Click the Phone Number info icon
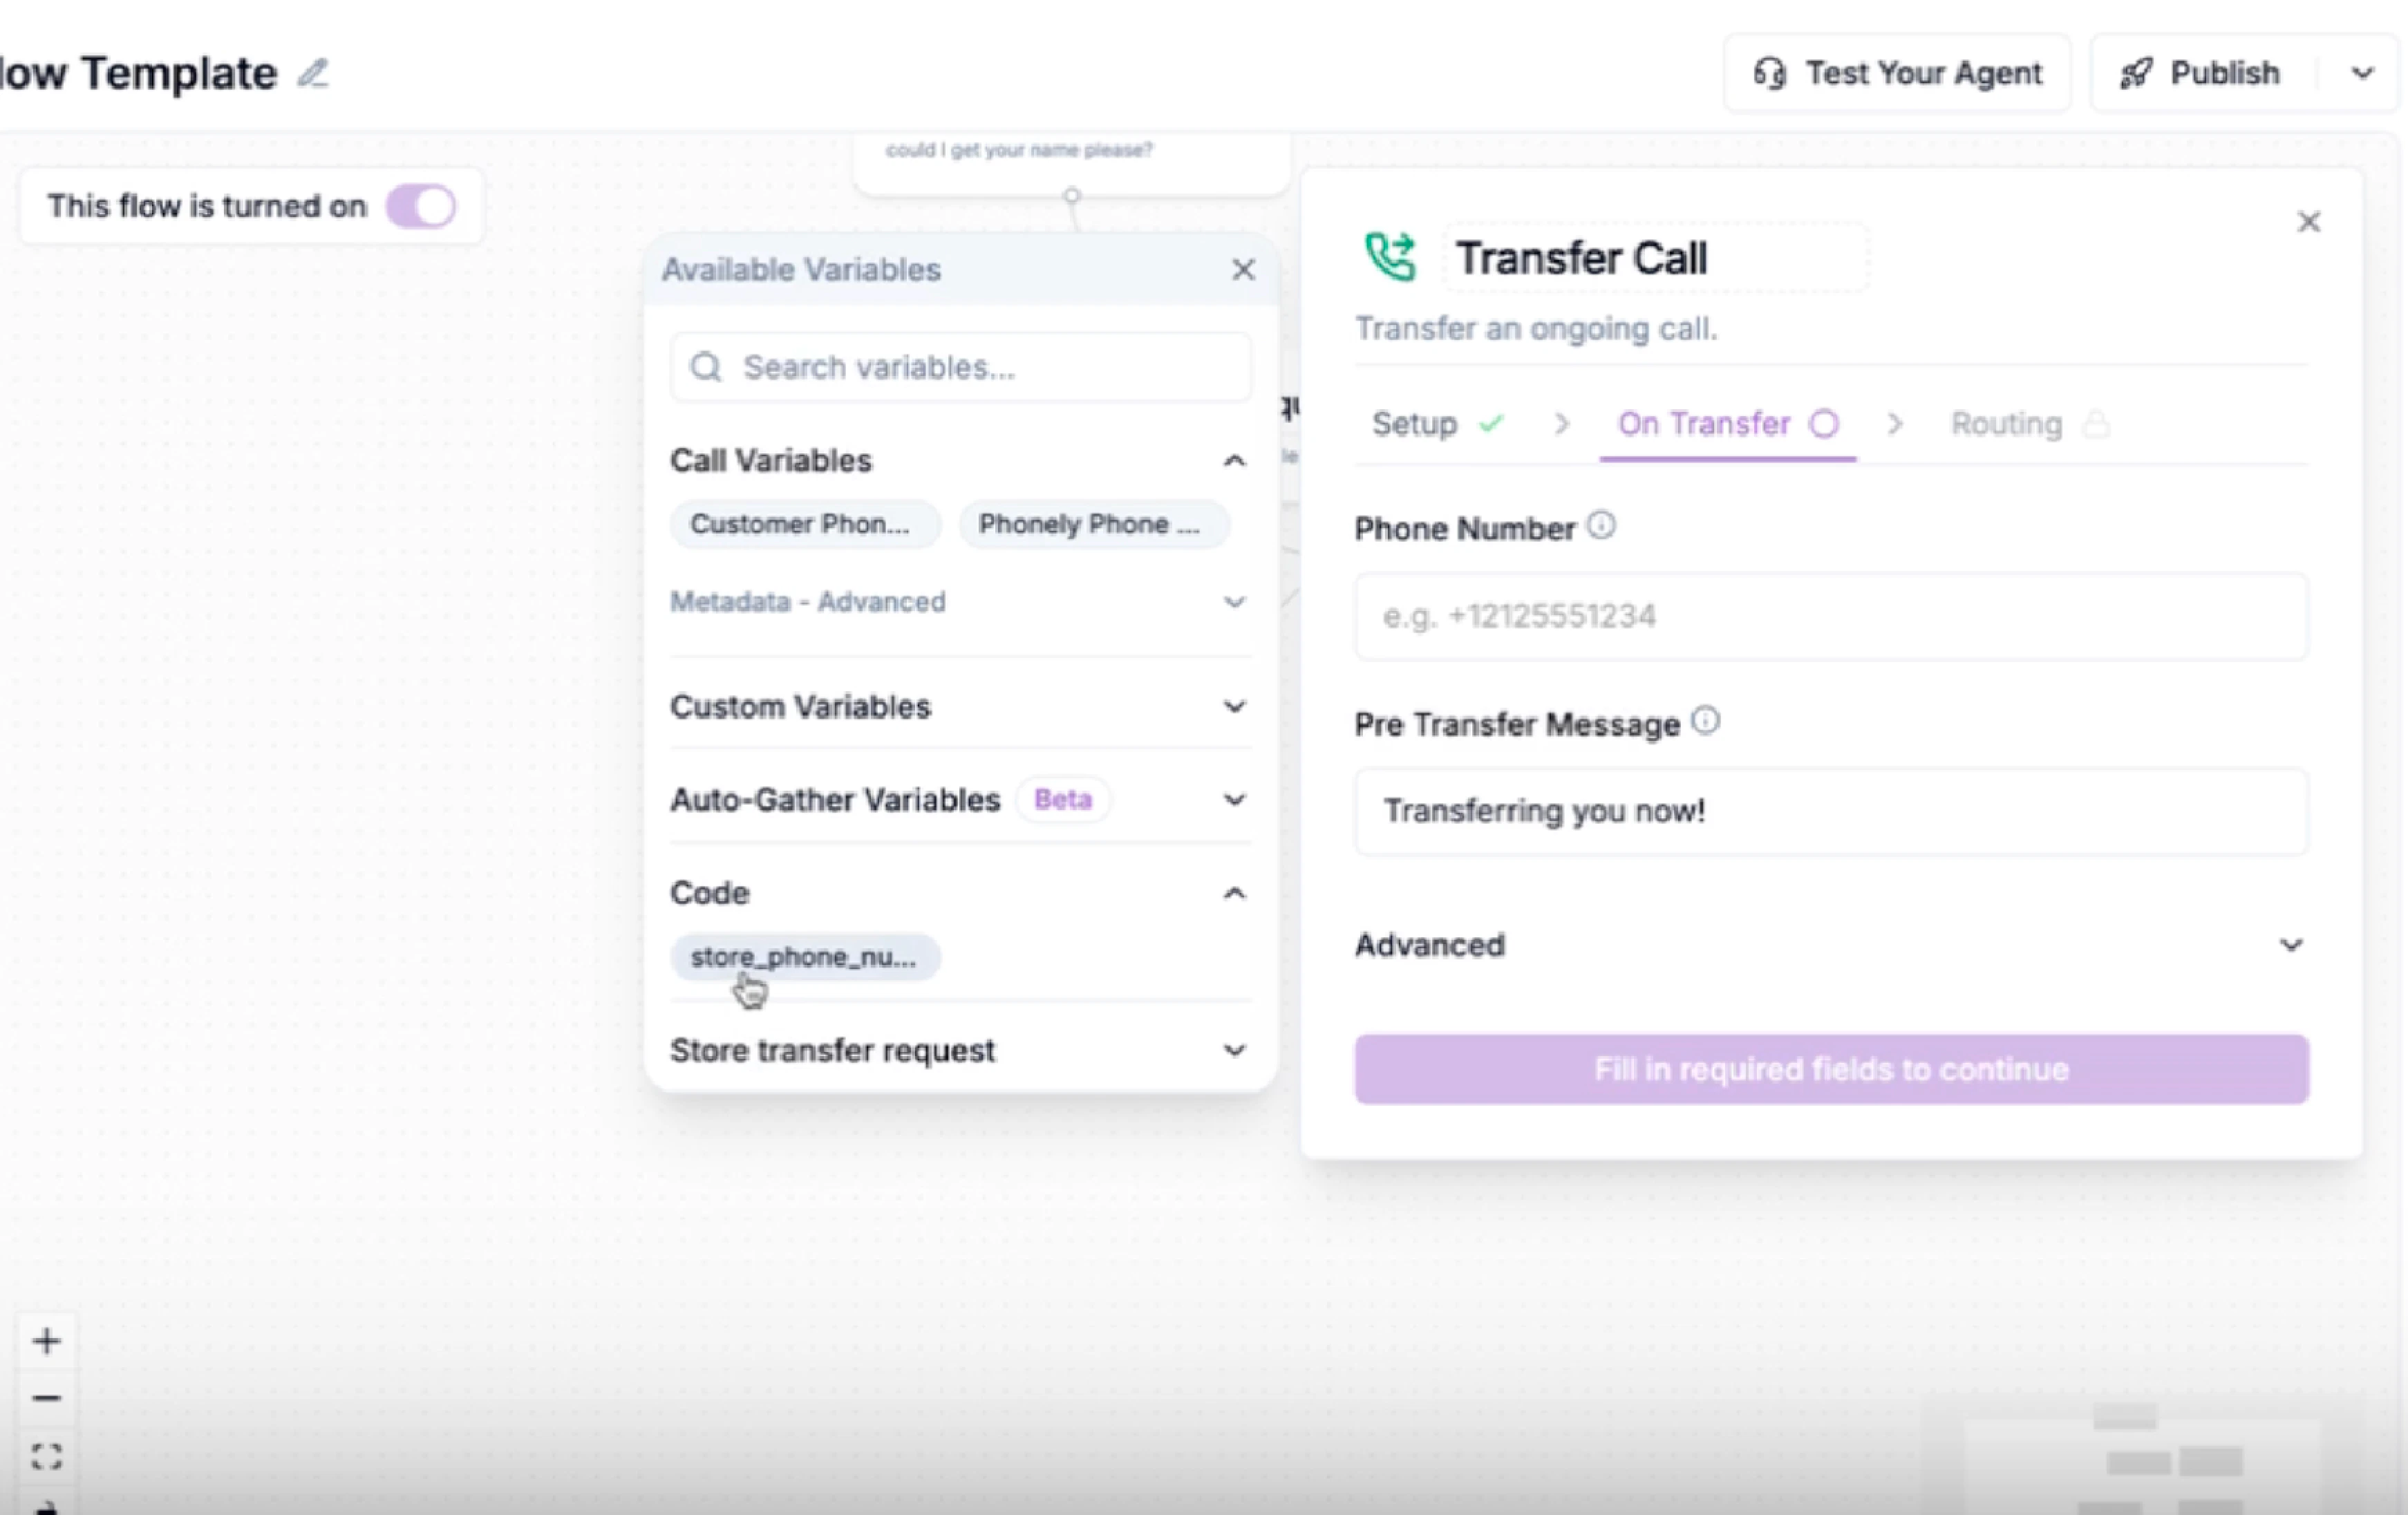2408x1515 pixels. point(1601,525)
